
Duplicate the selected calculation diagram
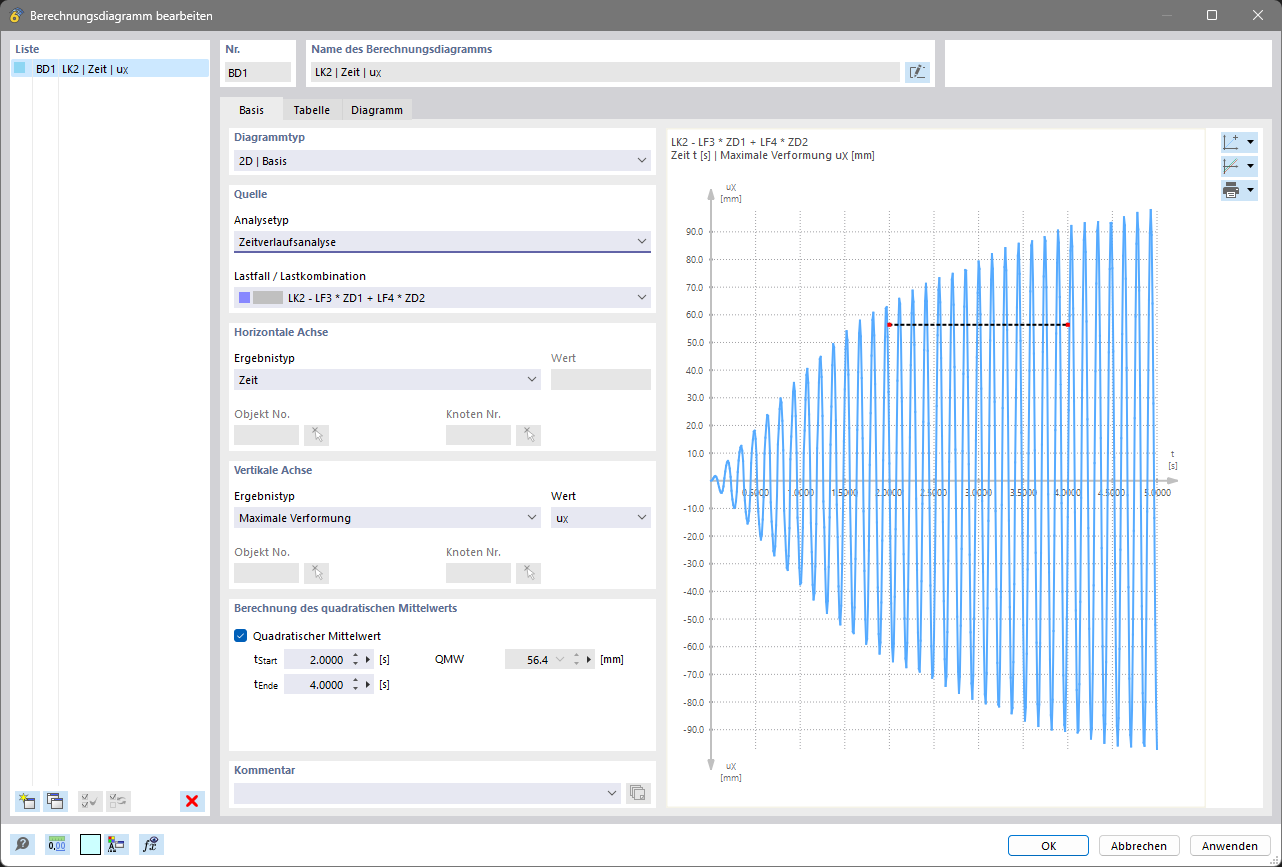coord(55,801)
